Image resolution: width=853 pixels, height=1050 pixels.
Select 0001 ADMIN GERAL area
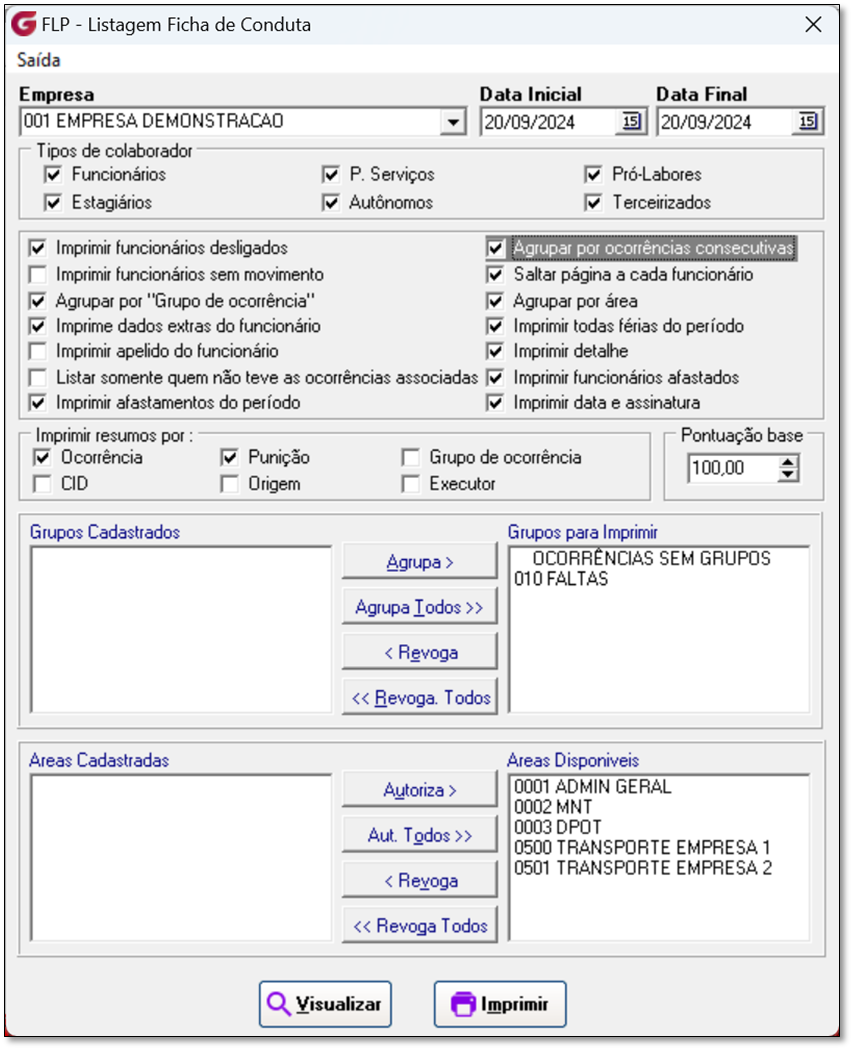[x=593, y=787]
